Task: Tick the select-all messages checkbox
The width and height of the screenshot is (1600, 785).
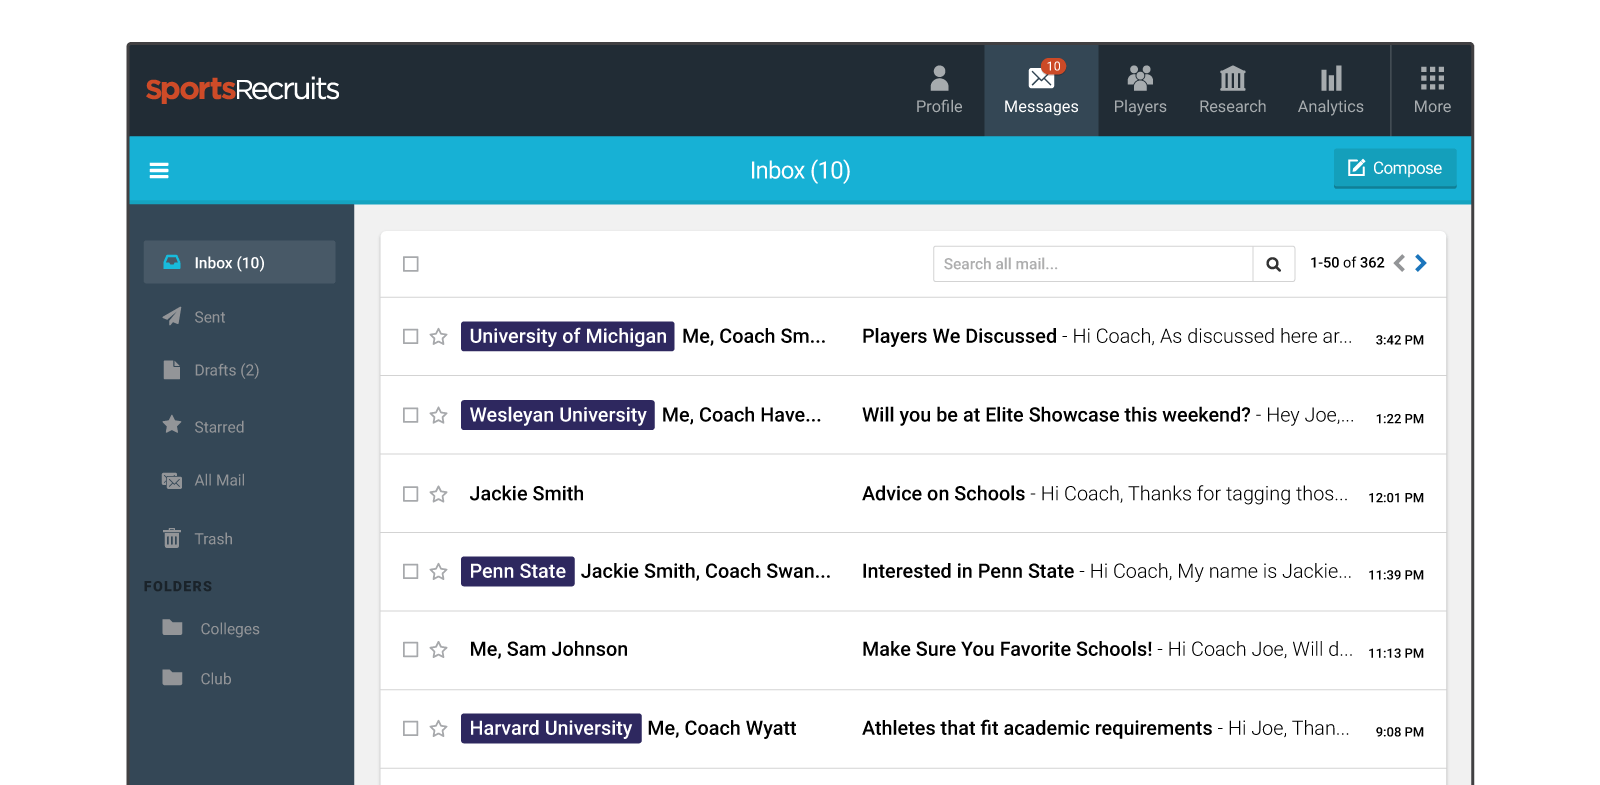Action: pyautogui.click(x=411, y=264)
